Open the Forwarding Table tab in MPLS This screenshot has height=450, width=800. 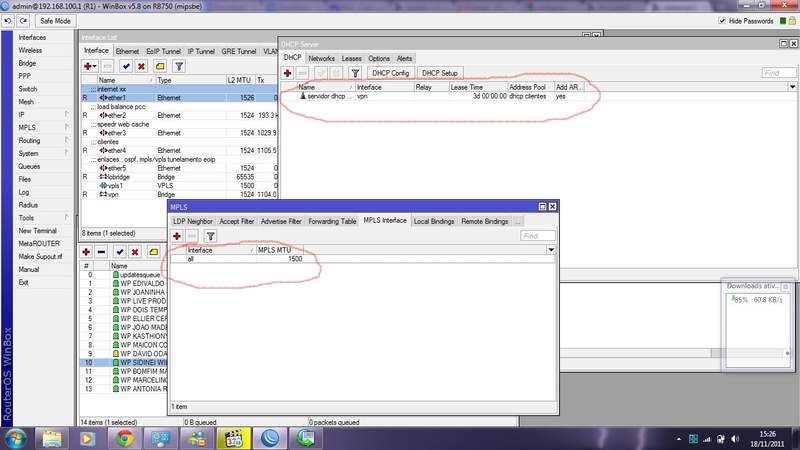(x=332, y=221)
